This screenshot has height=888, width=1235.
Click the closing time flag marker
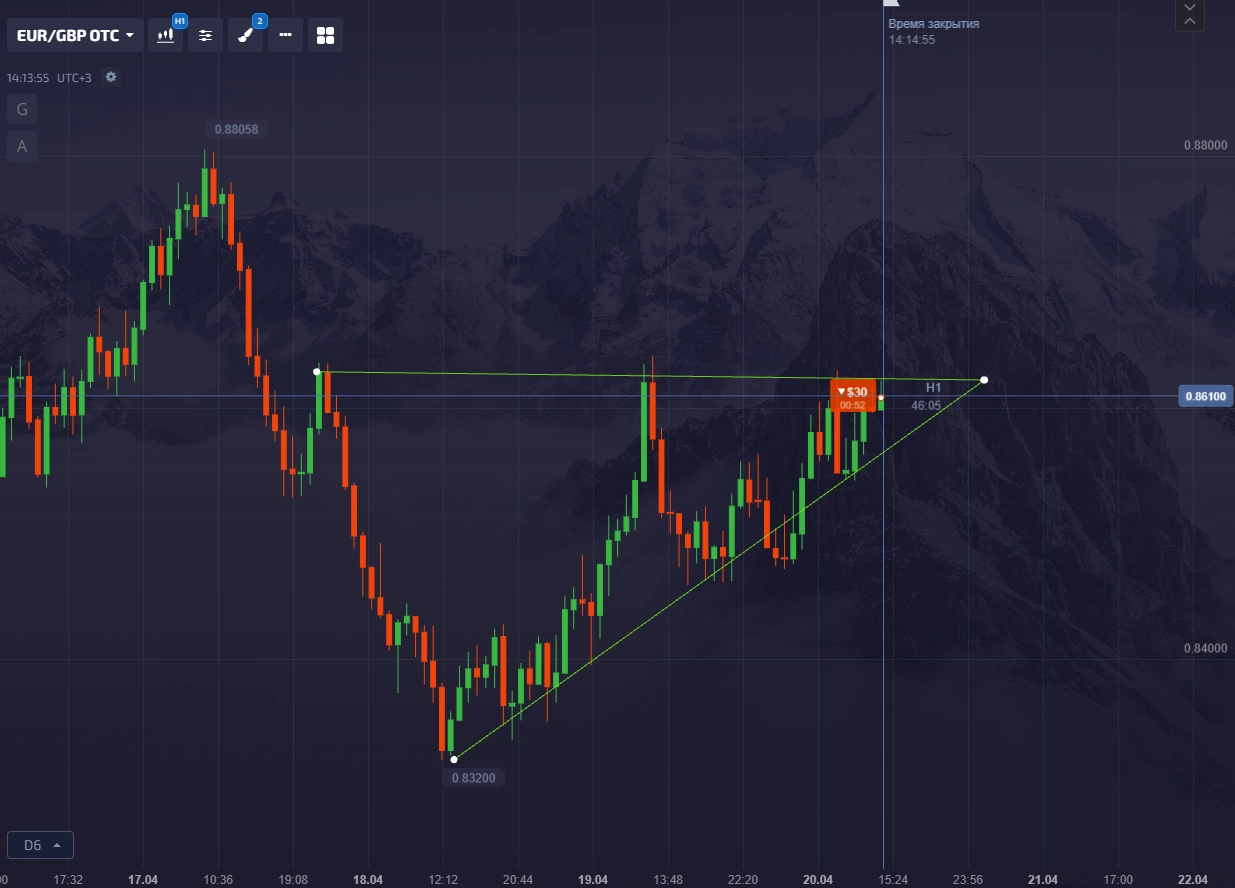tap(892, 4)
